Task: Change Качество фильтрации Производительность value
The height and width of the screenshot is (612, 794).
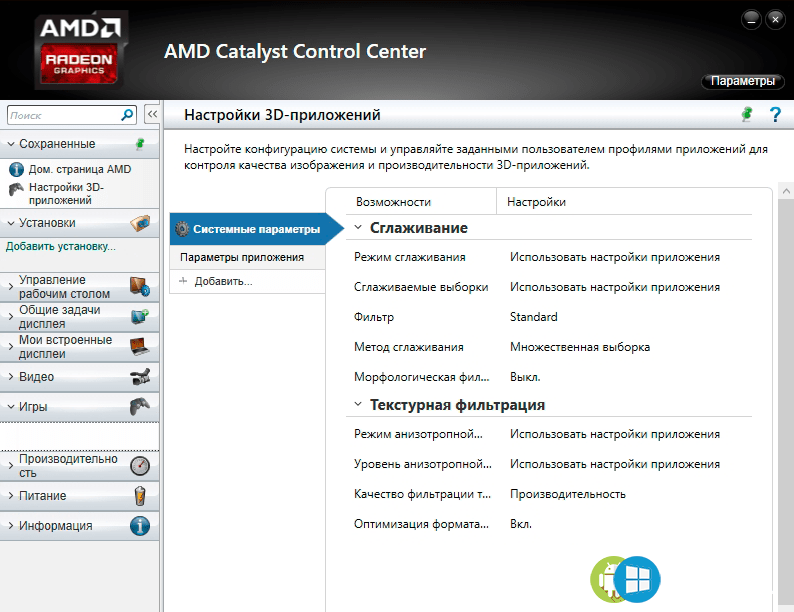Action: point(568,494)
